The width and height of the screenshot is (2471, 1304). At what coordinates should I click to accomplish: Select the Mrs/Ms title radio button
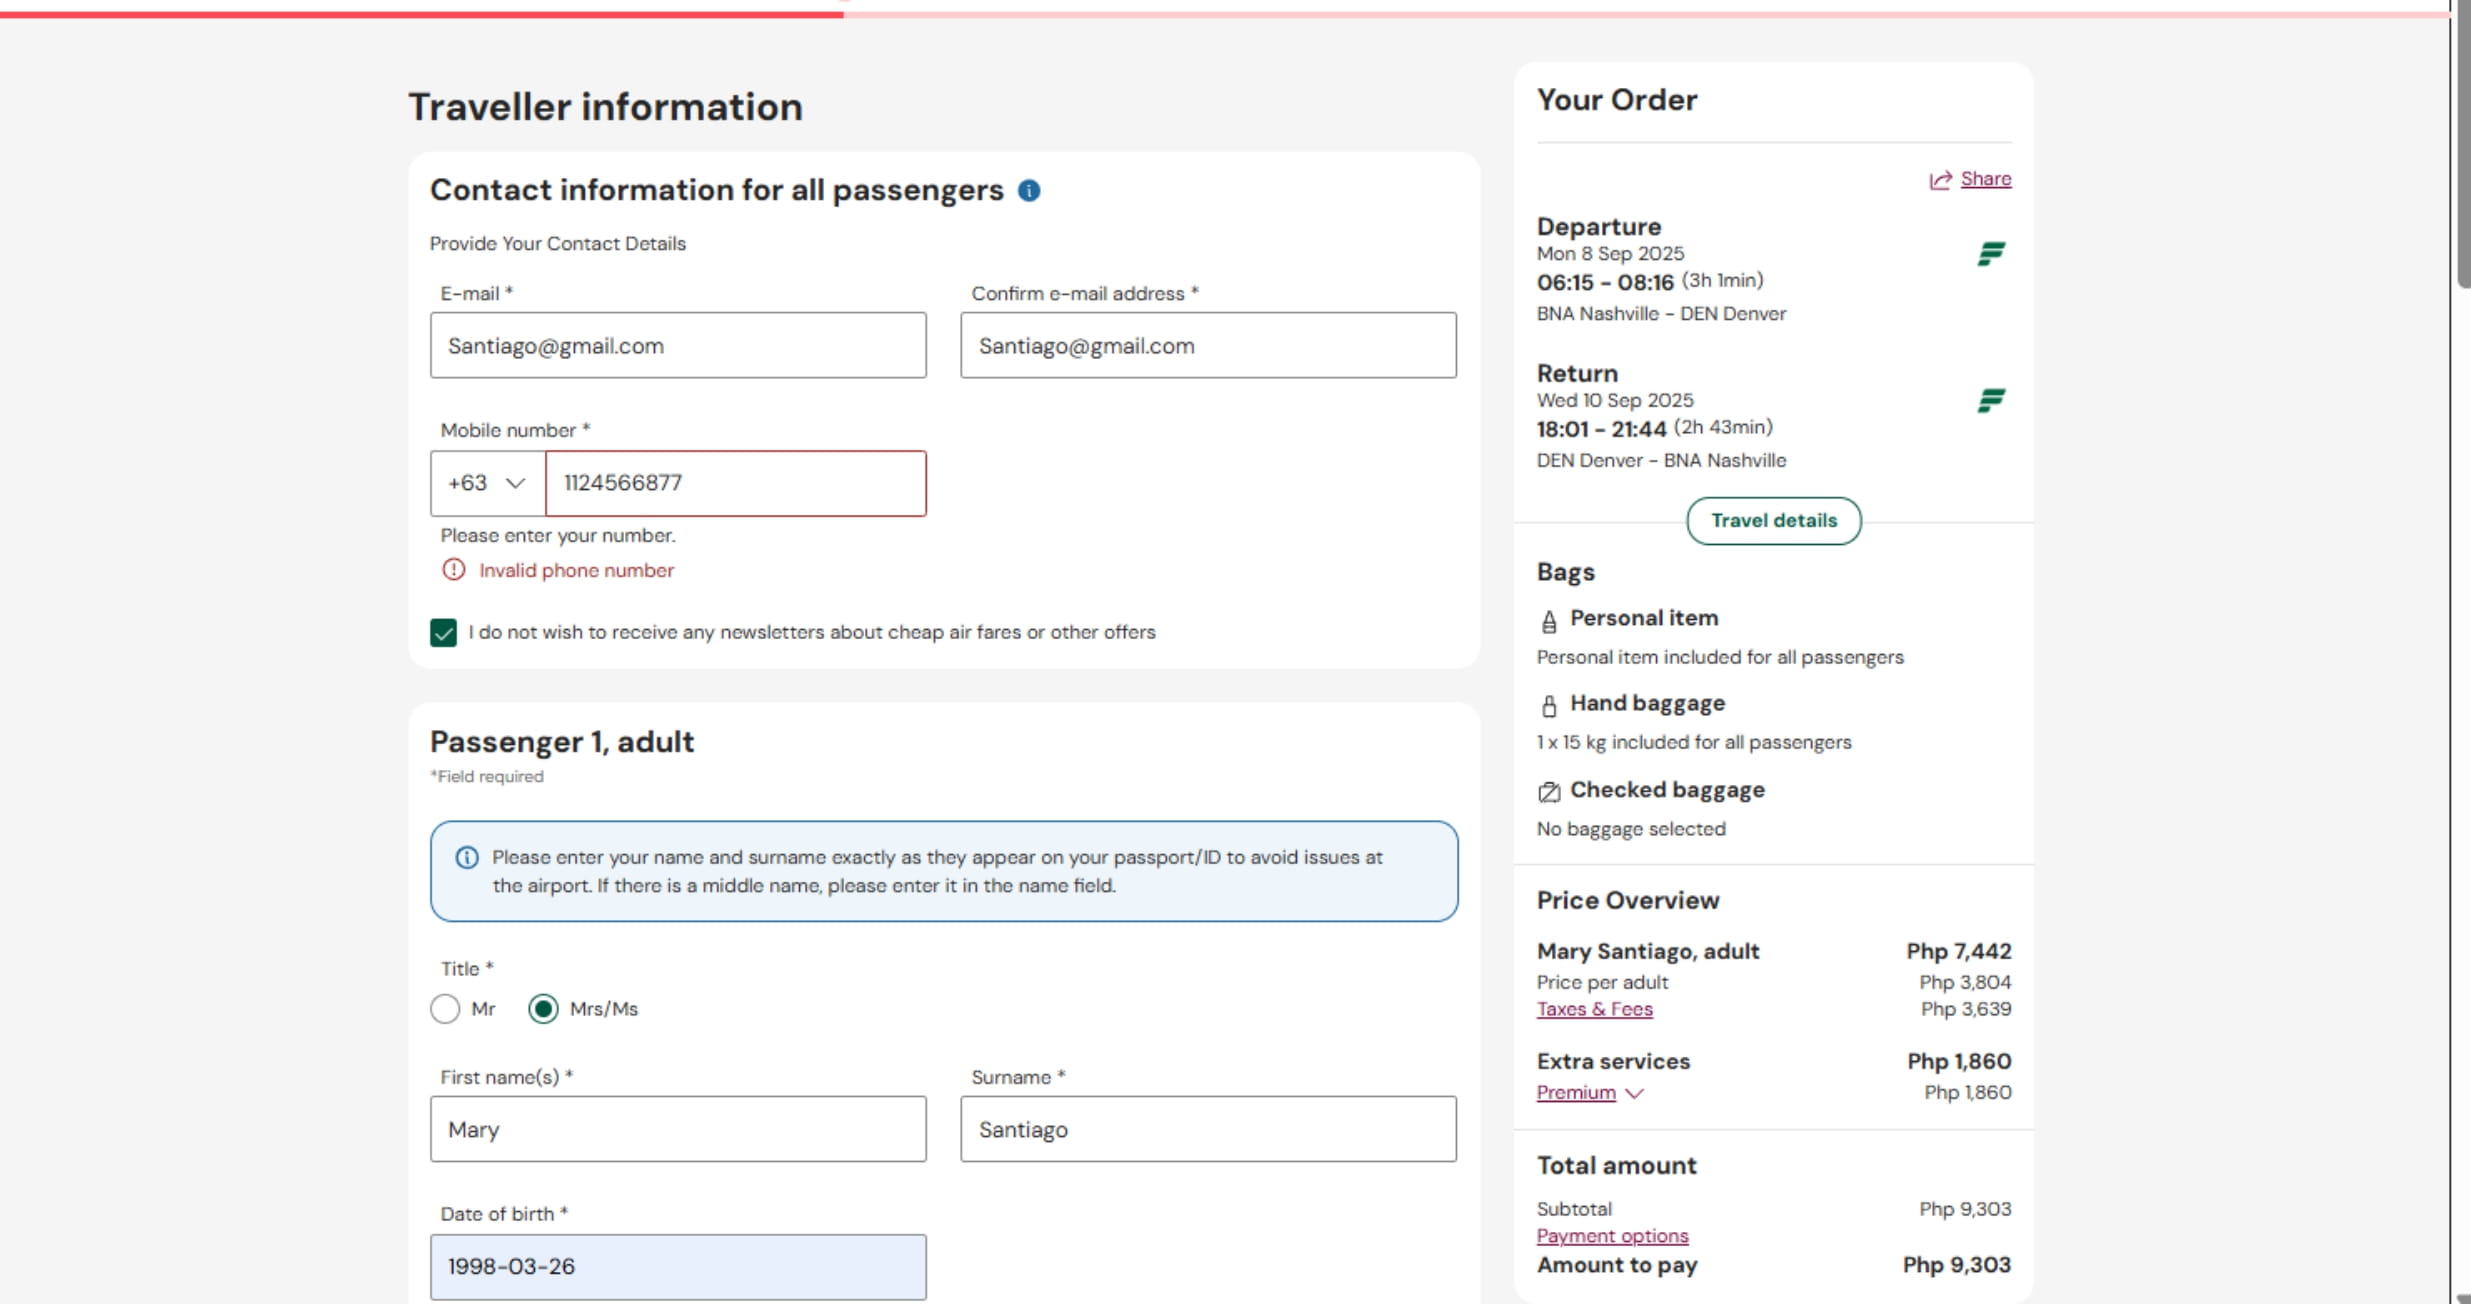(x=543, y=1009)
